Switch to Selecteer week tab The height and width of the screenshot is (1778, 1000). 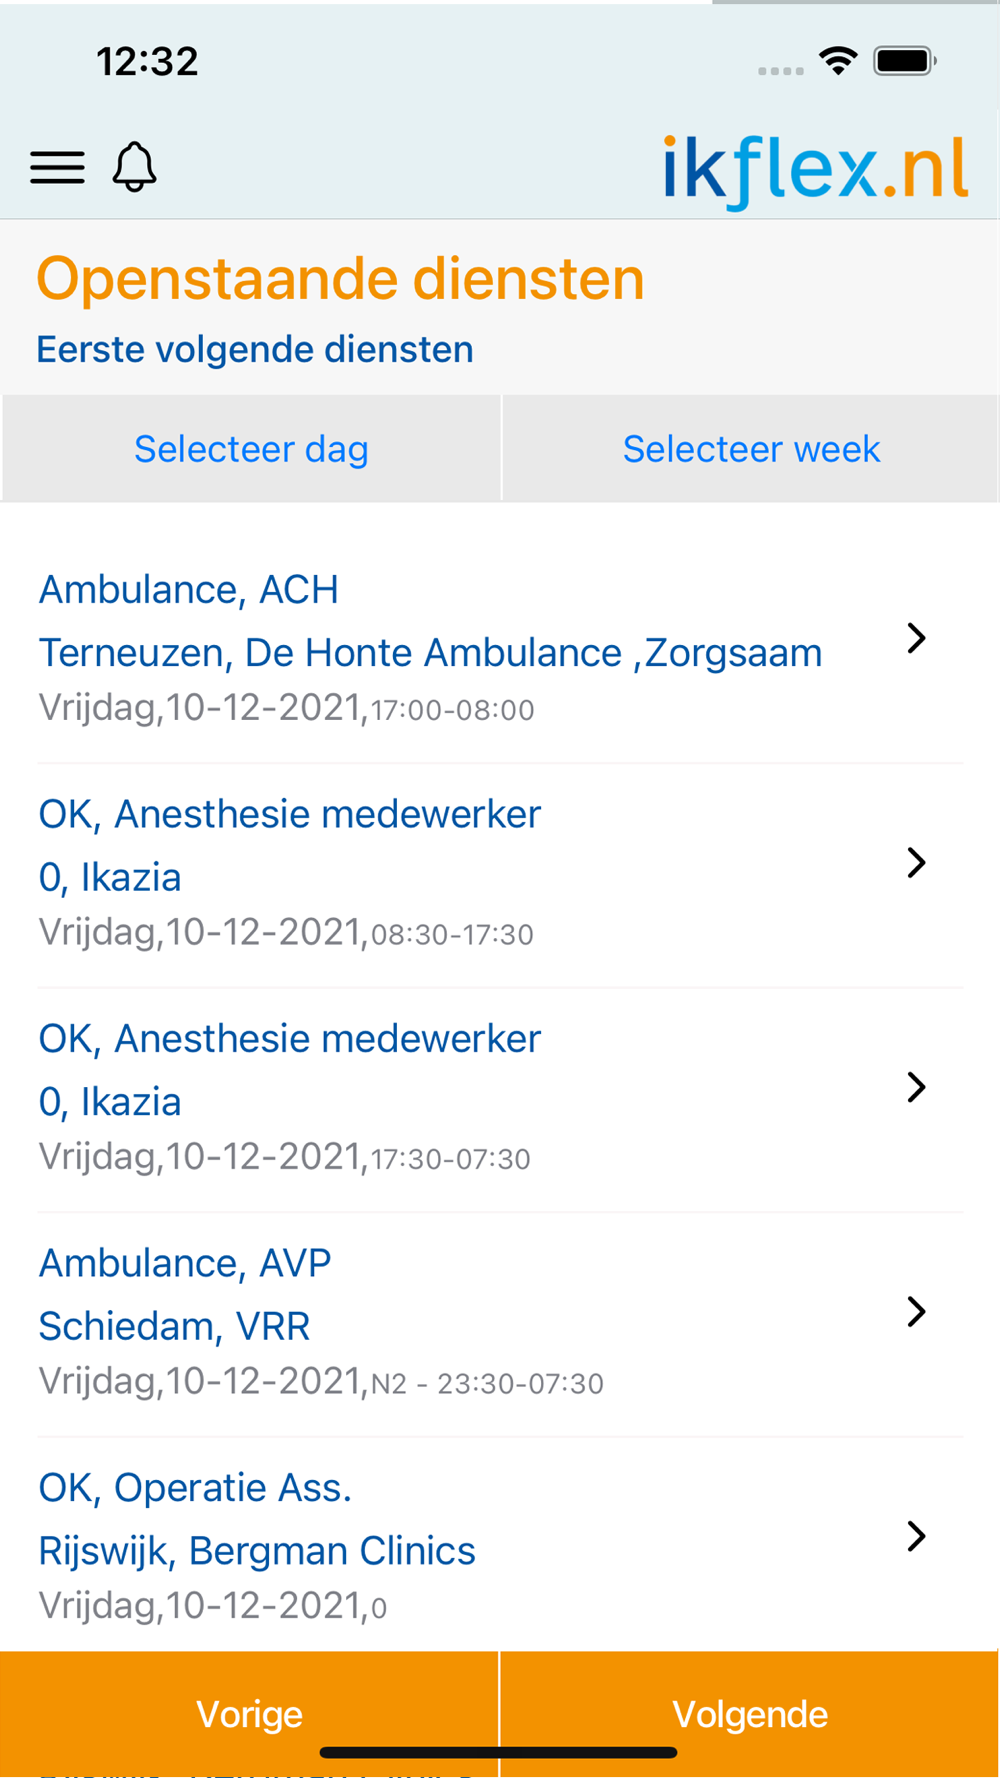pyautogui.click(x=751, y=449)
